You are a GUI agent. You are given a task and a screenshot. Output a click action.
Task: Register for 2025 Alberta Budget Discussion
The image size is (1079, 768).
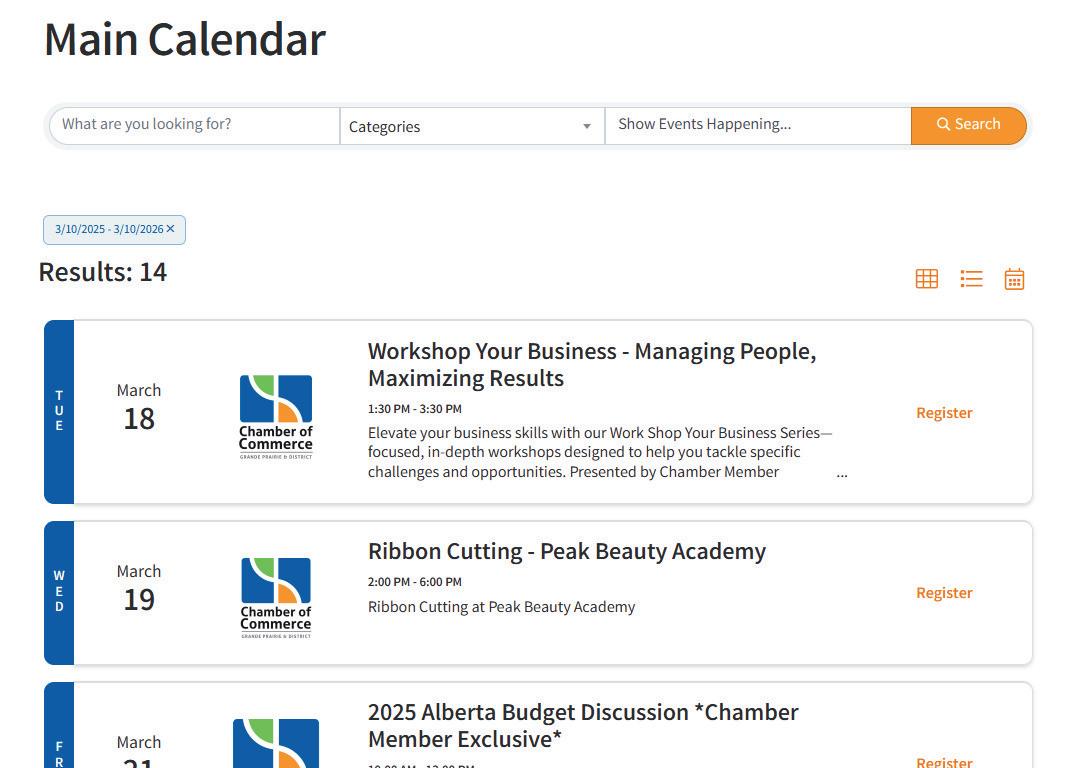pos(944,761)
